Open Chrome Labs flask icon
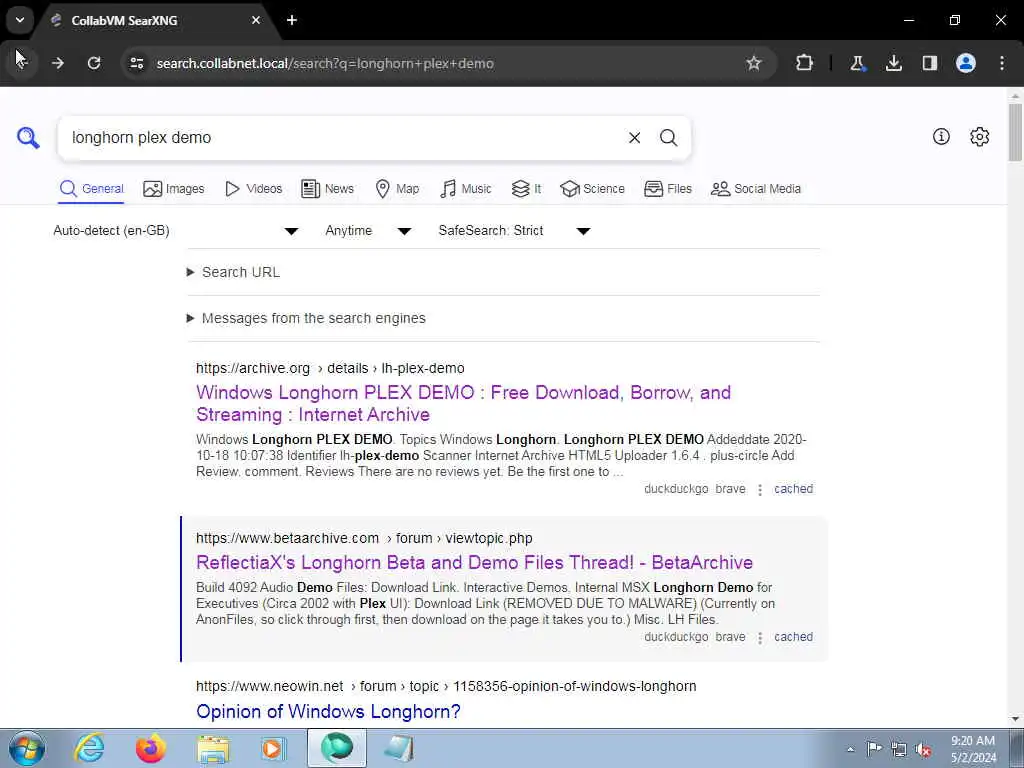Image resolution: width=1024 pixels, height=768 pixels. 857,63
